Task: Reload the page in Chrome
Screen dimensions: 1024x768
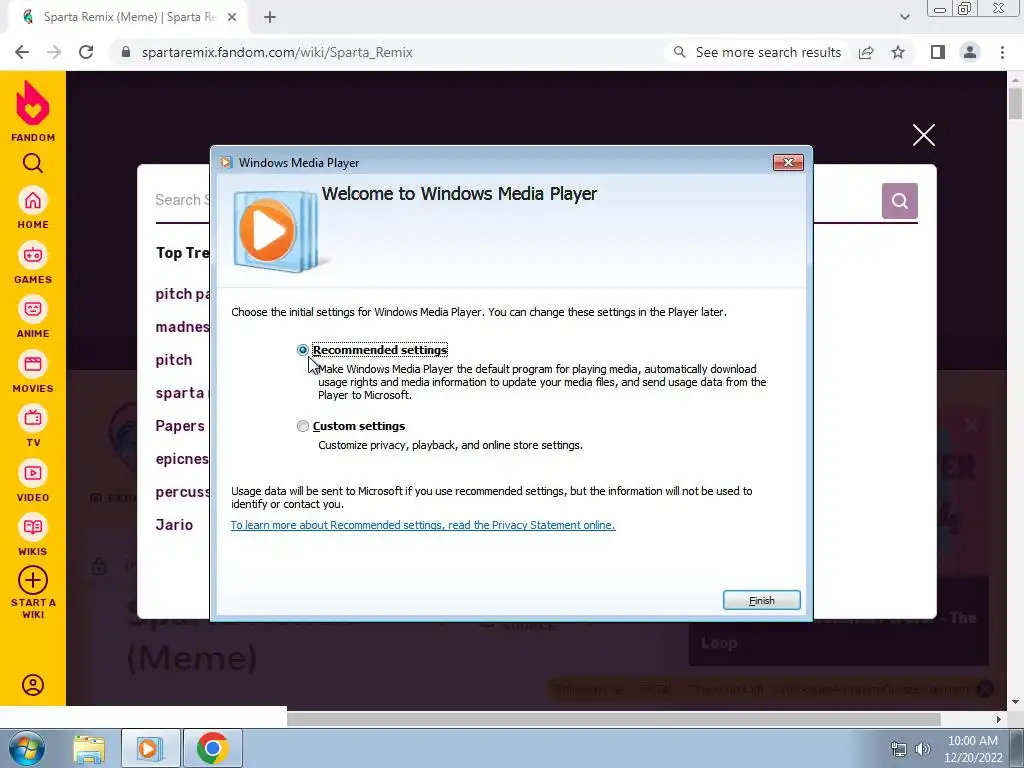Action: [x=86, y=52]
